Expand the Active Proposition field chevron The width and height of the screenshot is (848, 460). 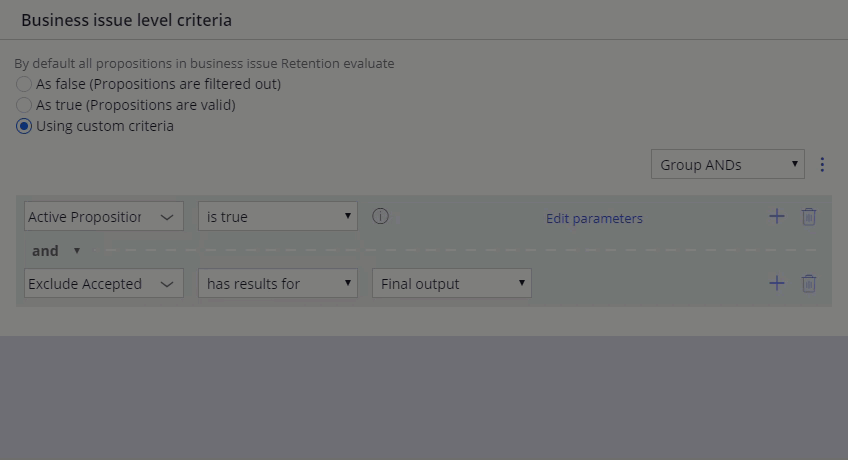click(167, 217)
